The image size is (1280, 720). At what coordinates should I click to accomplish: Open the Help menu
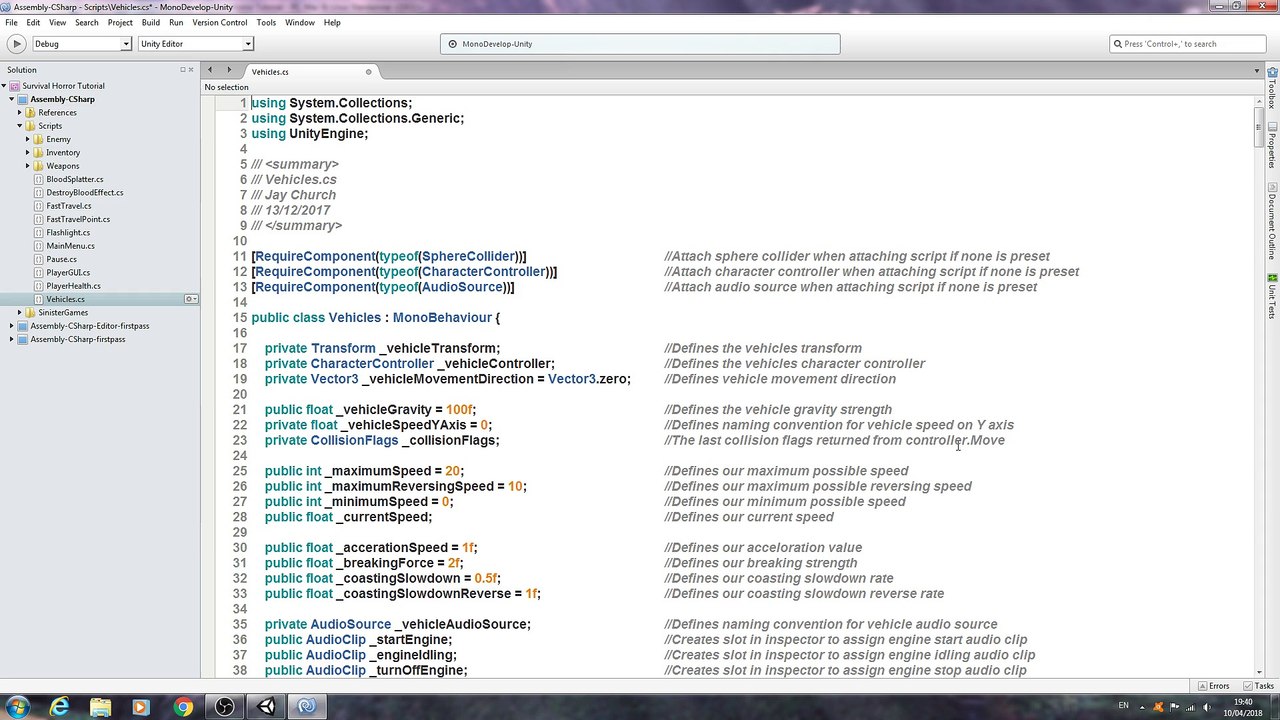point(332,22)
